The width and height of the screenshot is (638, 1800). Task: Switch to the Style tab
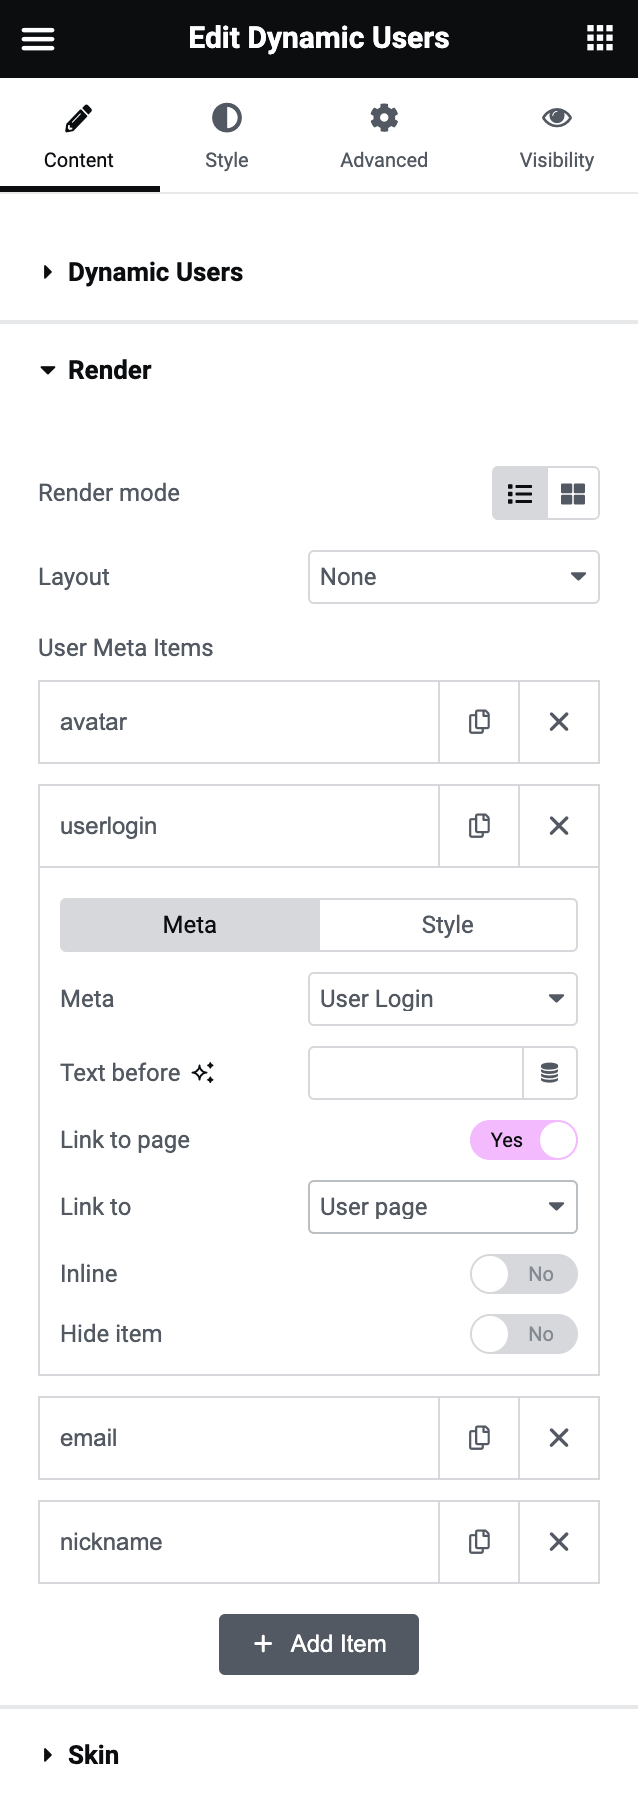(x=226, y=135)
